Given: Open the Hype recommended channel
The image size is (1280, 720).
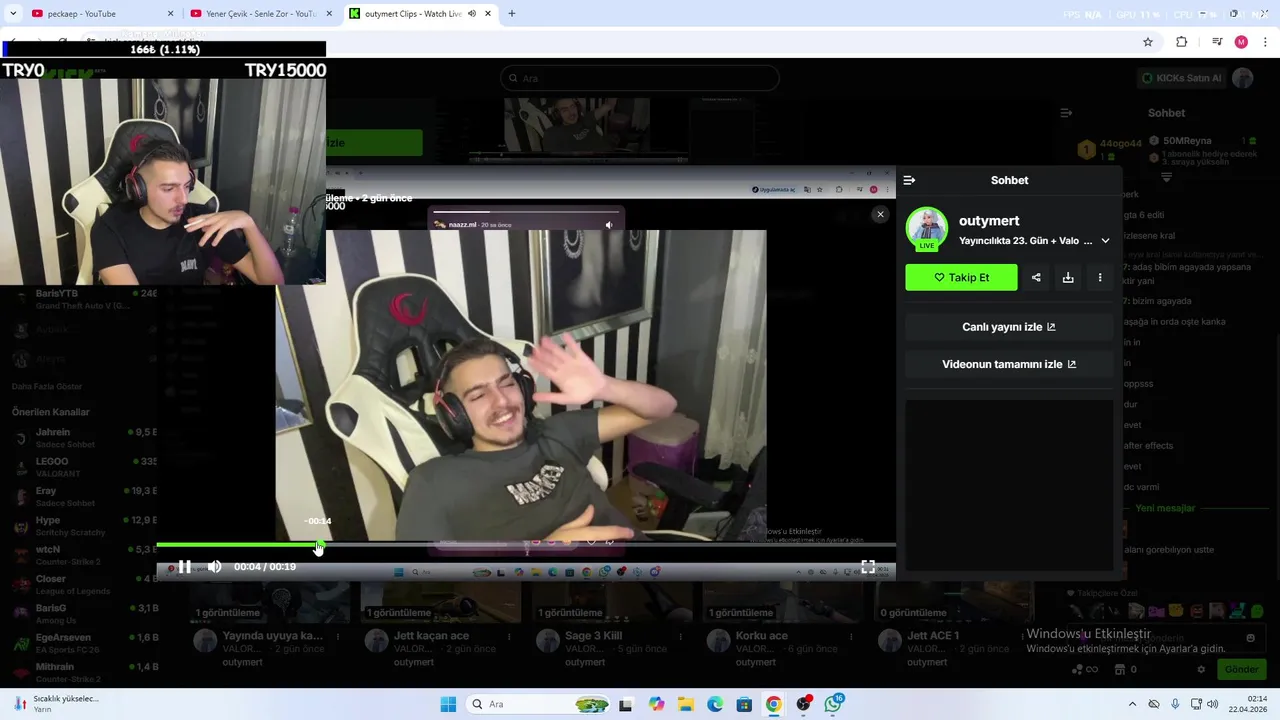Looking at the screenshot, I should tap(84, 526).
